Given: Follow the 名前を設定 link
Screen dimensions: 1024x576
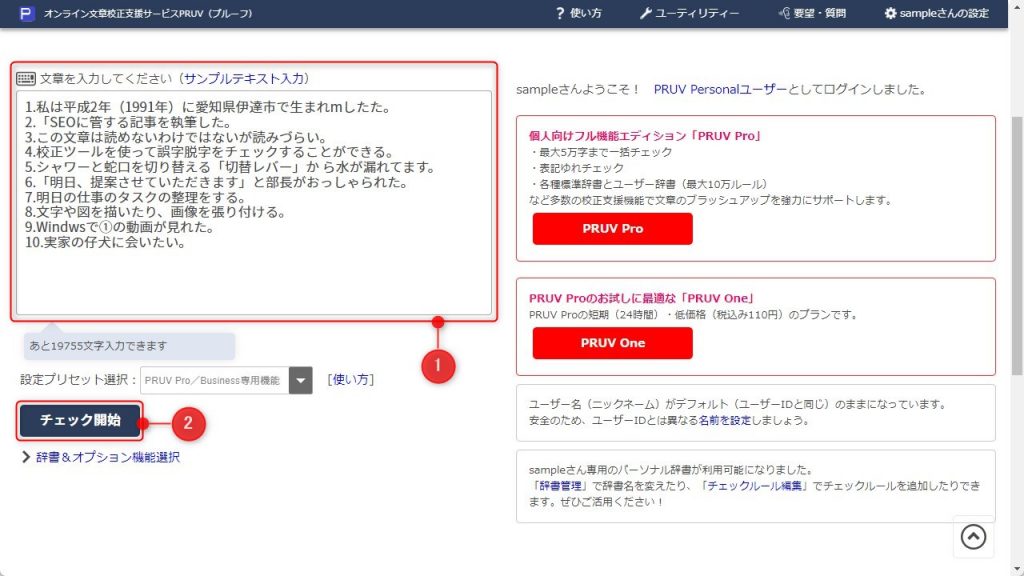Looking at the screenshot, I should [725, 421].
